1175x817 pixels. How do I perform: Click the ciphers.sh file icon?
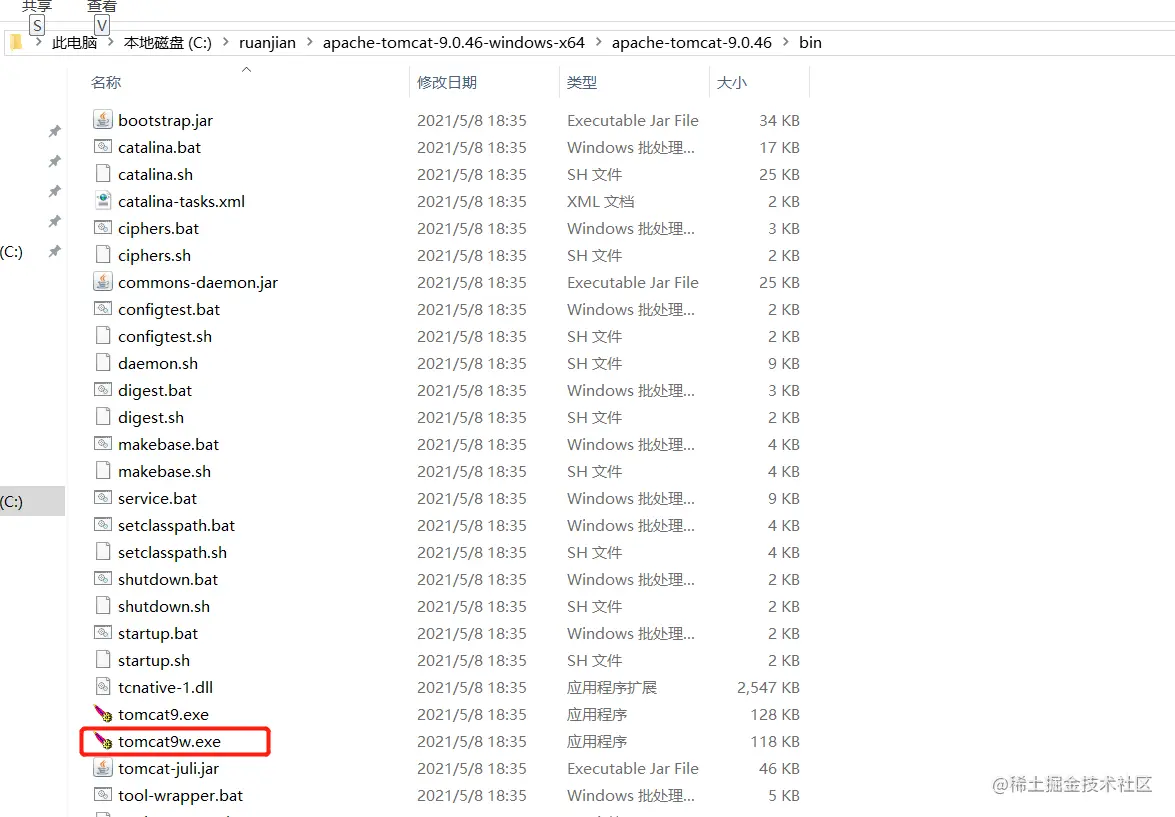(103, 255)
